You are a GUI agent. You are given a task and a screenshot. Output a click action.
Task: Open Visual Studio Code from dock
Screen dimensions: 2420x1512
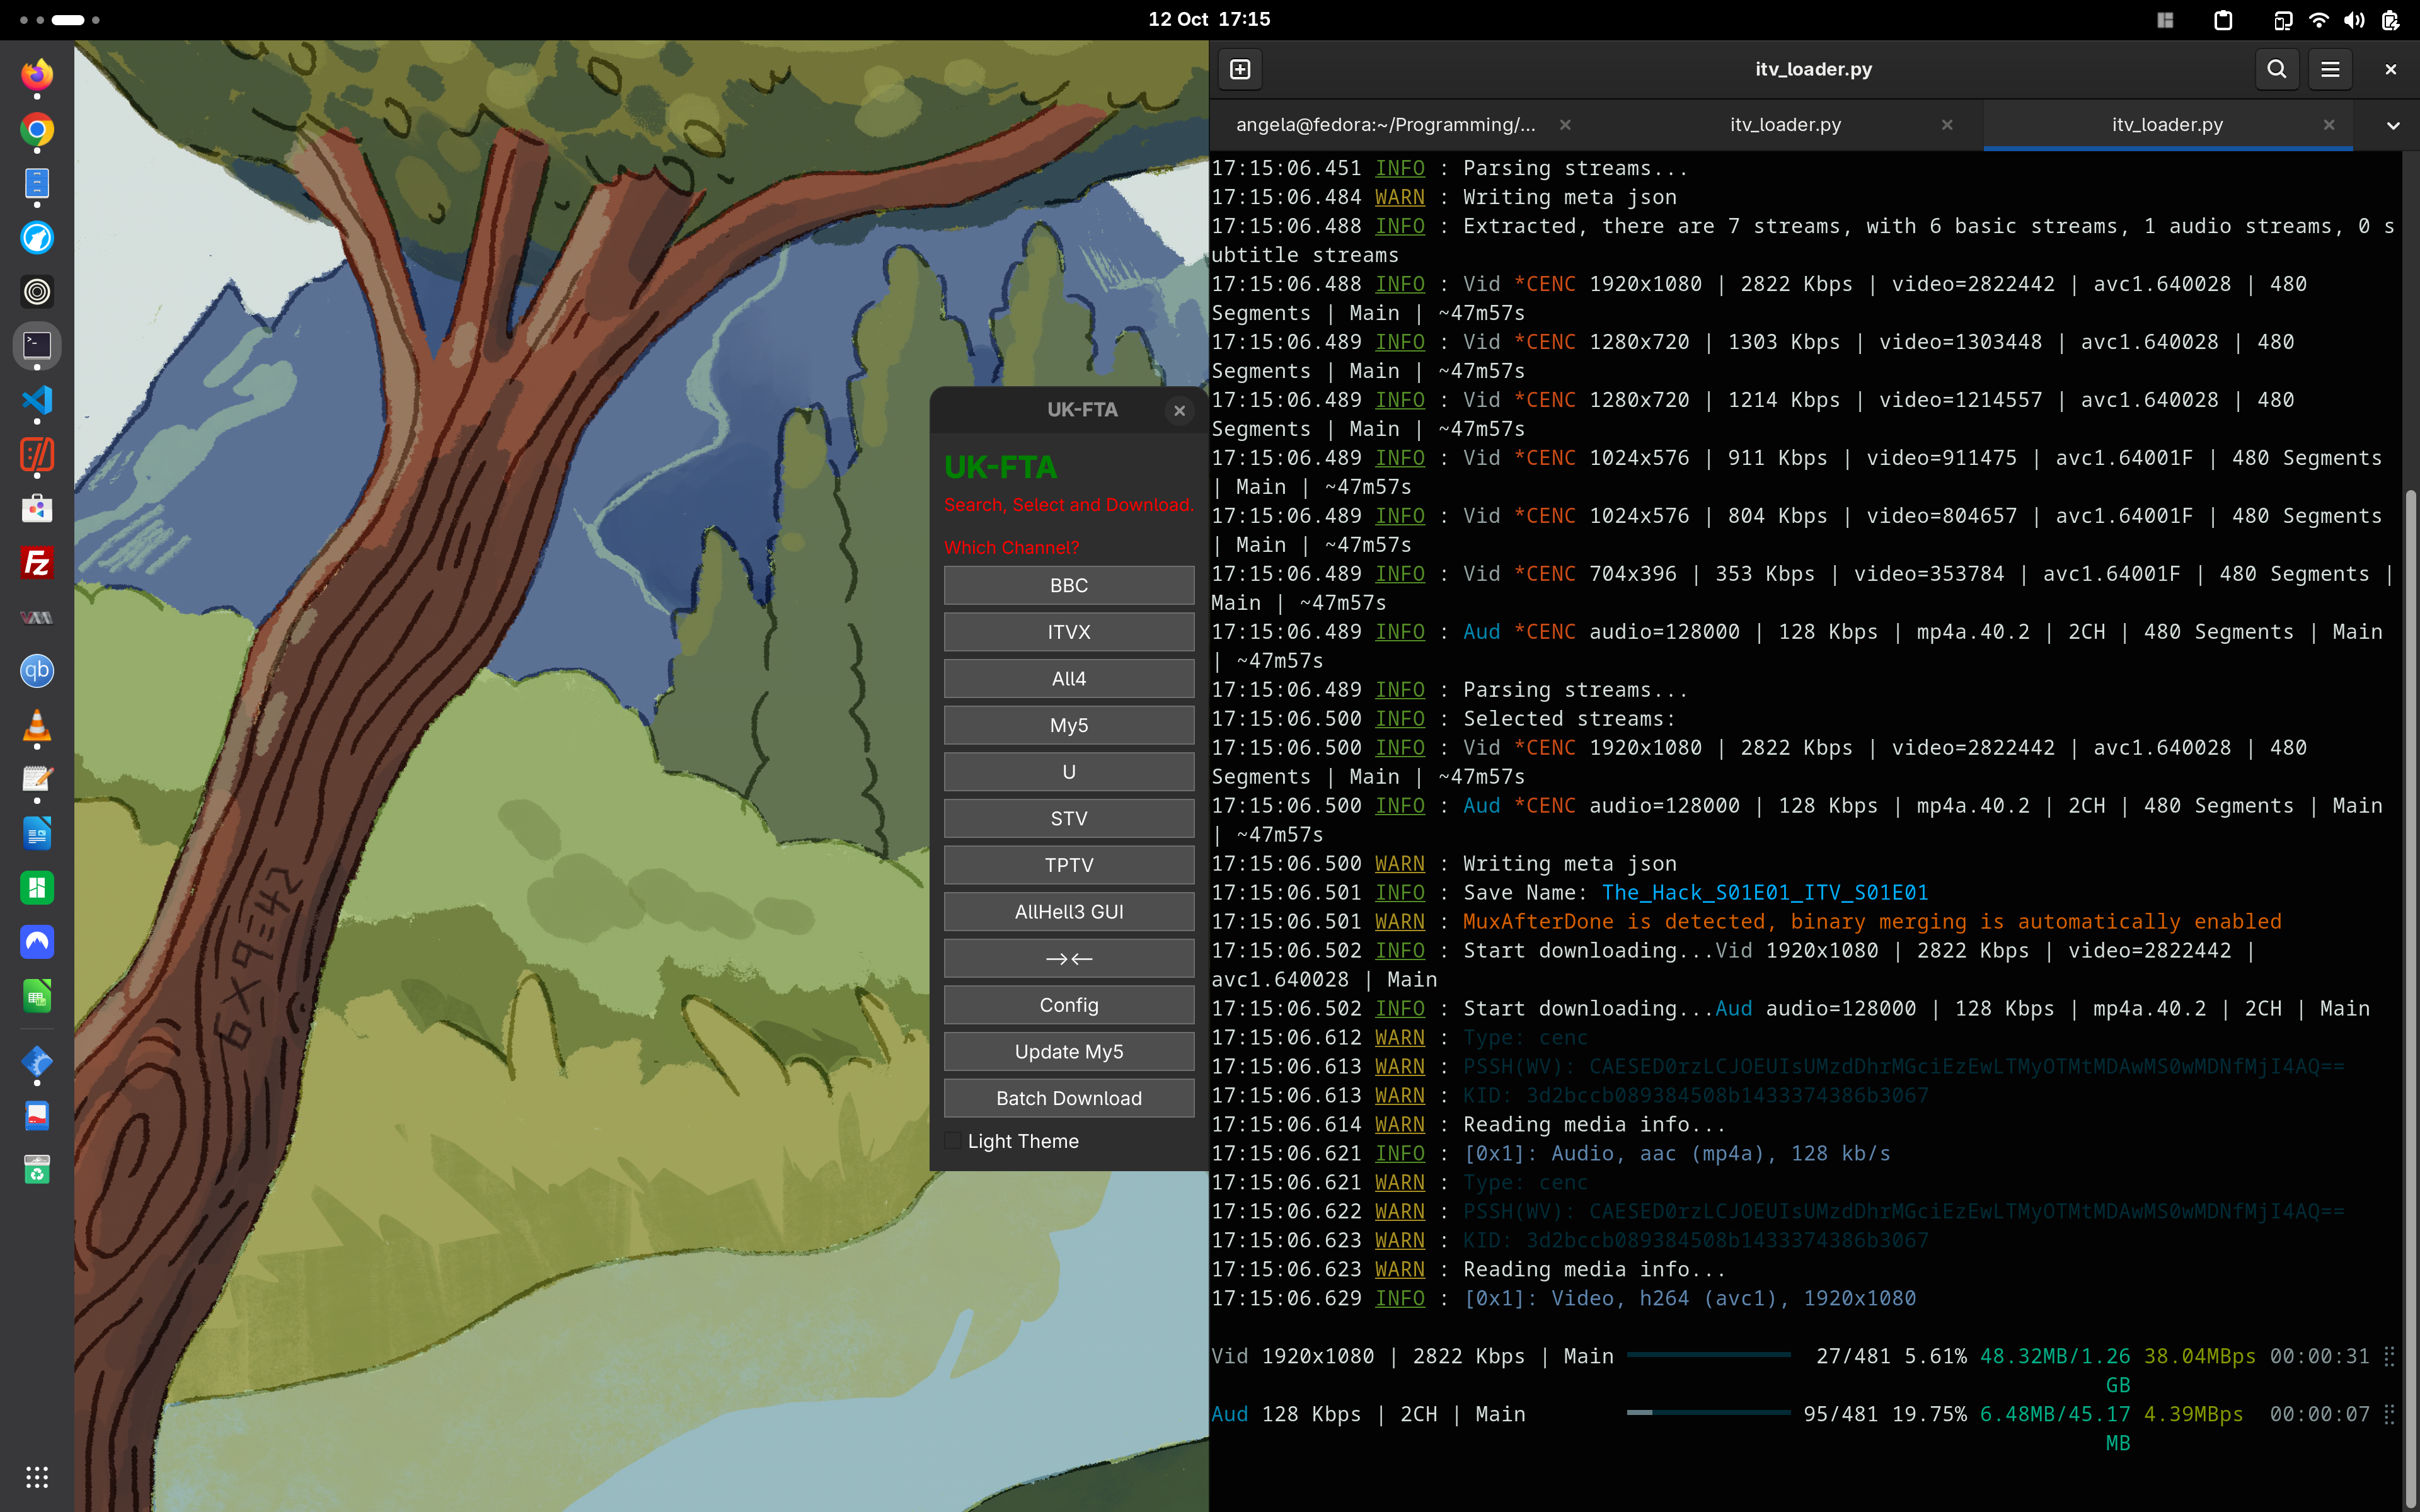point(37,400)
